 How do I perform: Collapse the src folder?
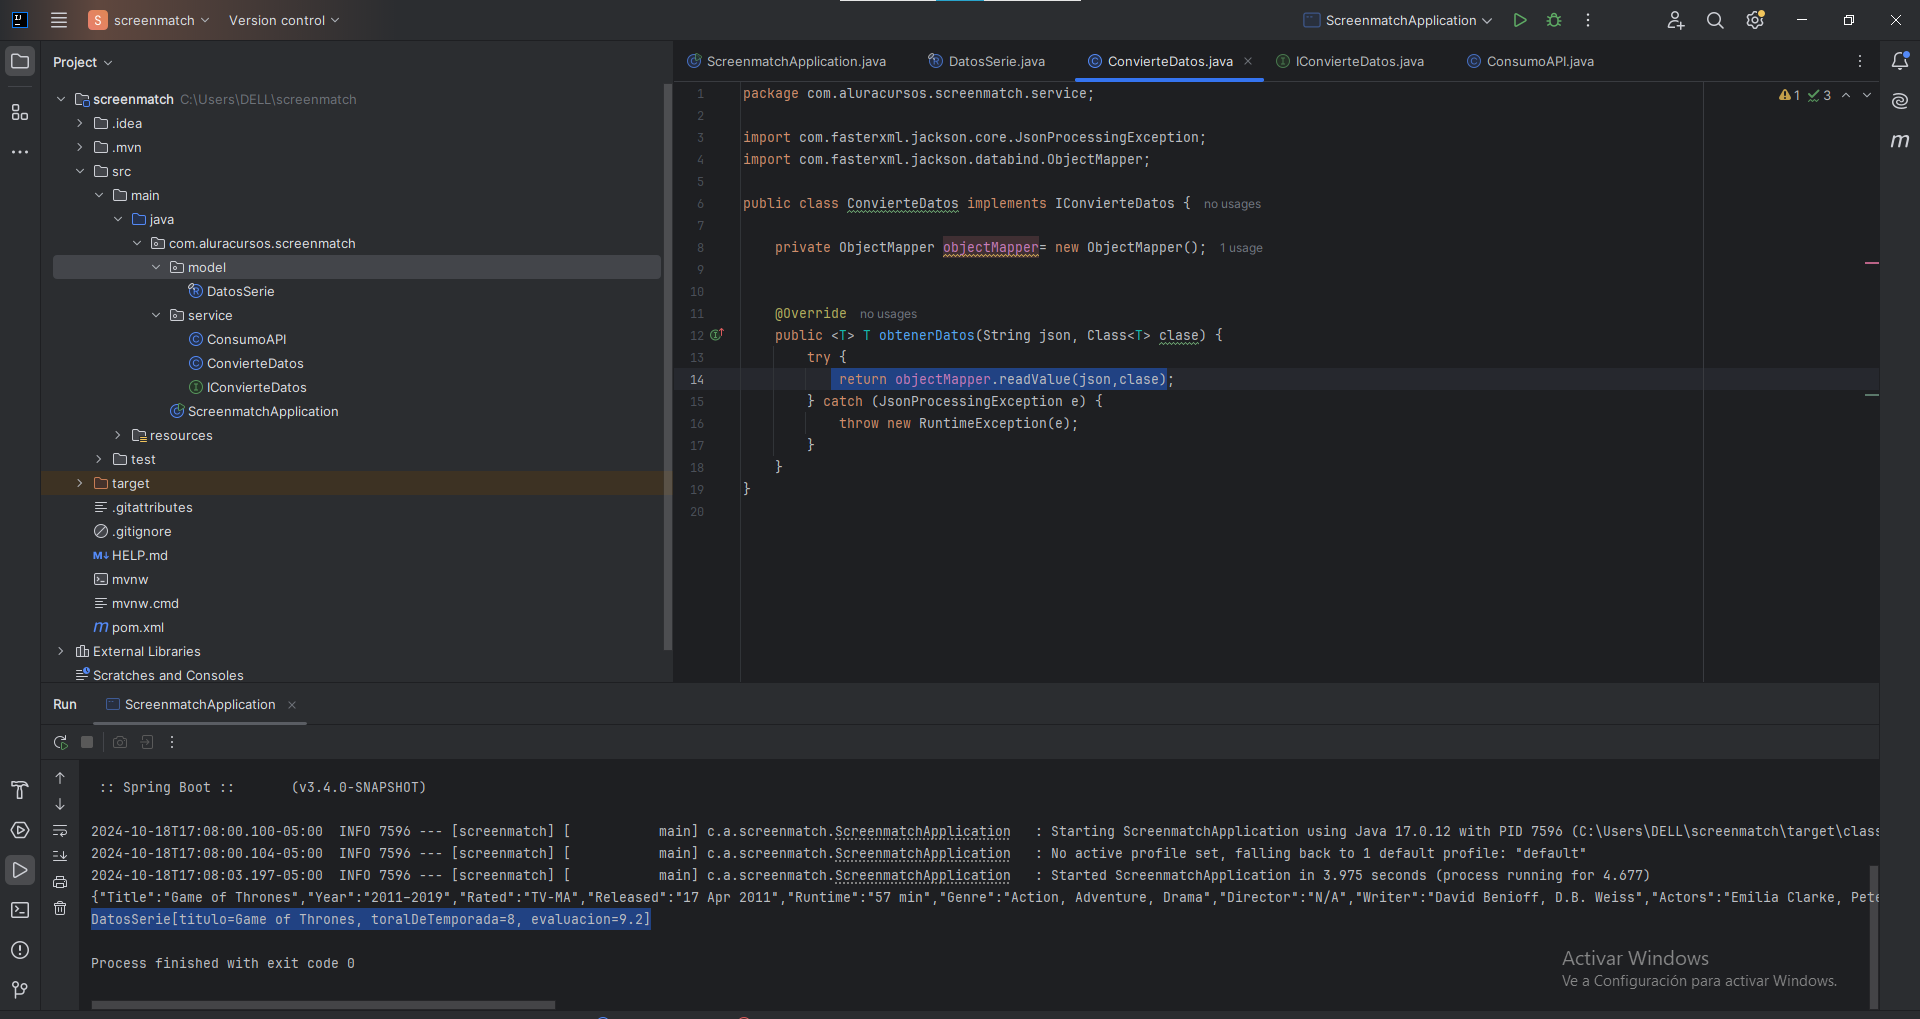click(x=80, y=171)
